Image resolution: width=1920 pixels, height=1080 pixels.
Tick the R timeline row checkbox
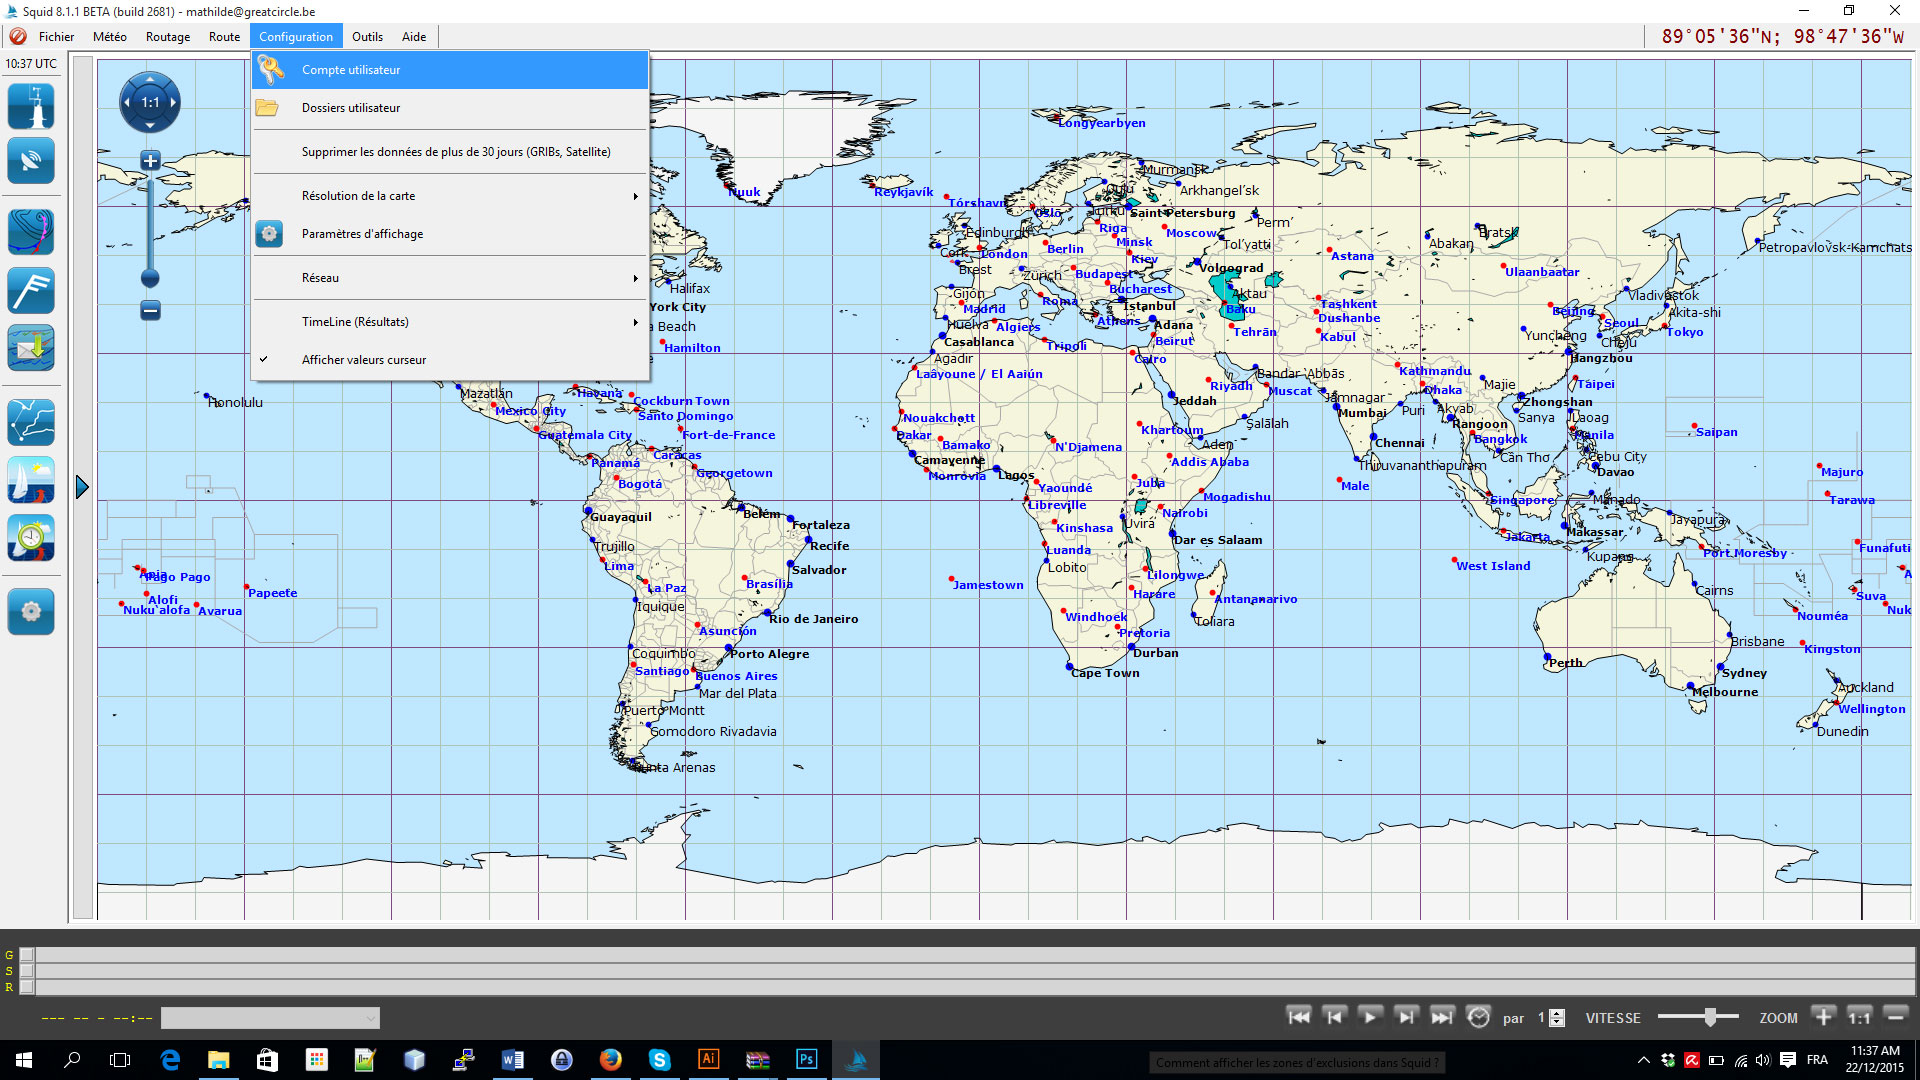point(27,987)
